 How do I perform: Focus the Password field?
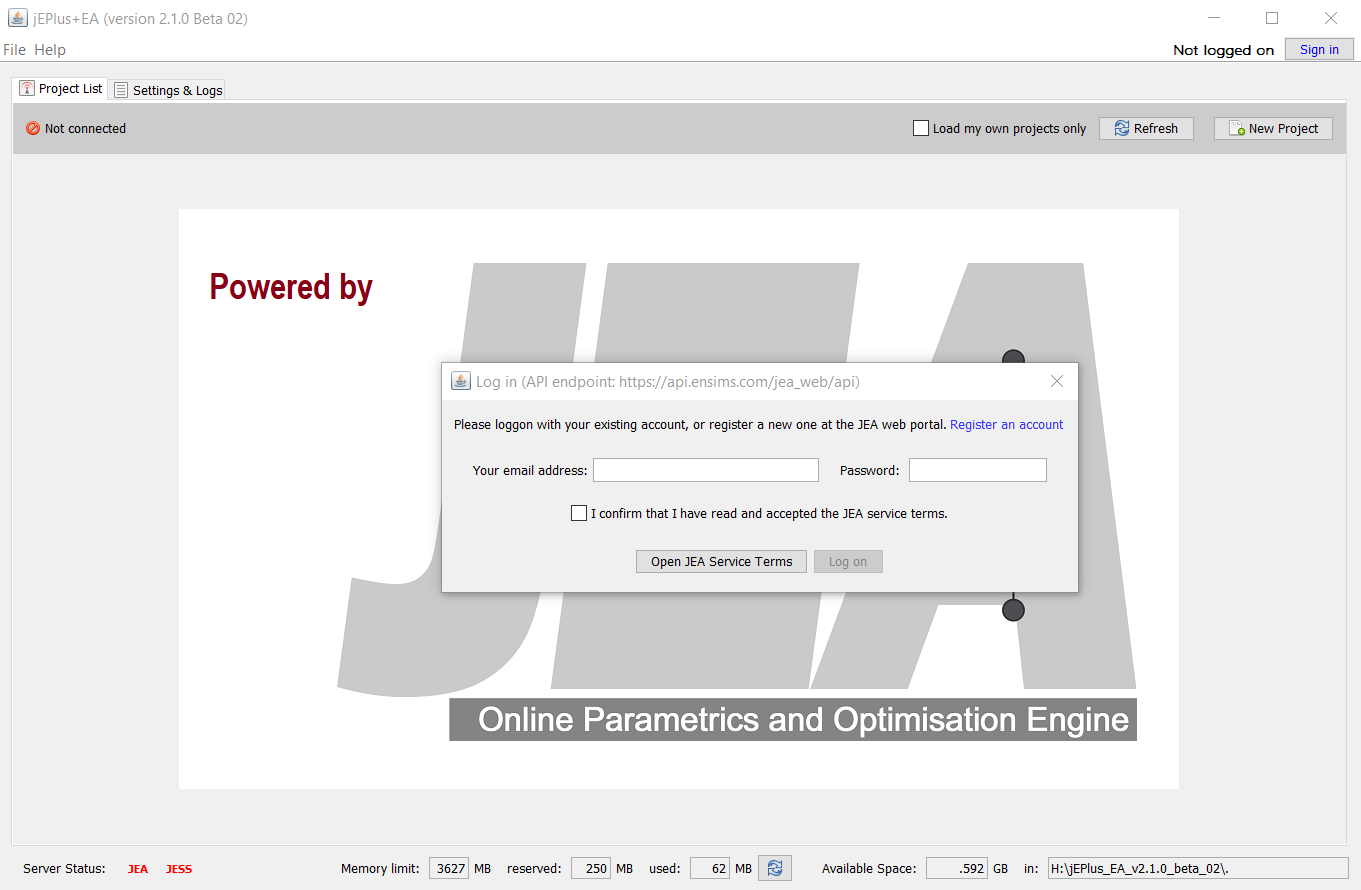(x=978, y=470)
